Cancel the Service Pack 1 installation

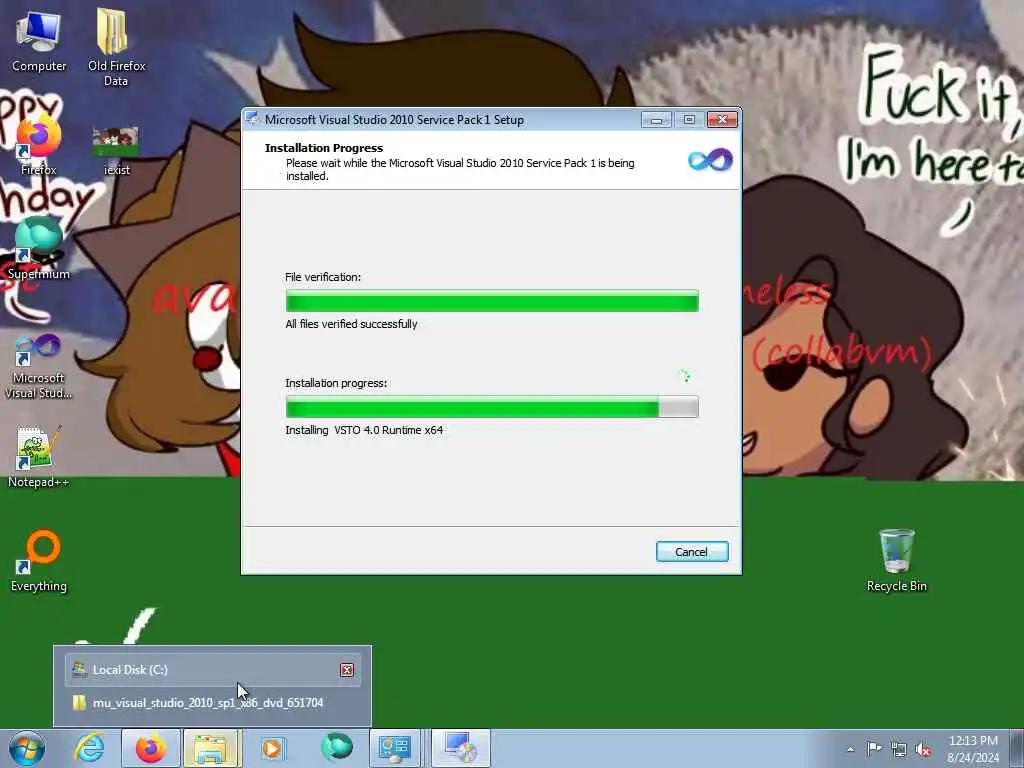(x=692, y=552)
